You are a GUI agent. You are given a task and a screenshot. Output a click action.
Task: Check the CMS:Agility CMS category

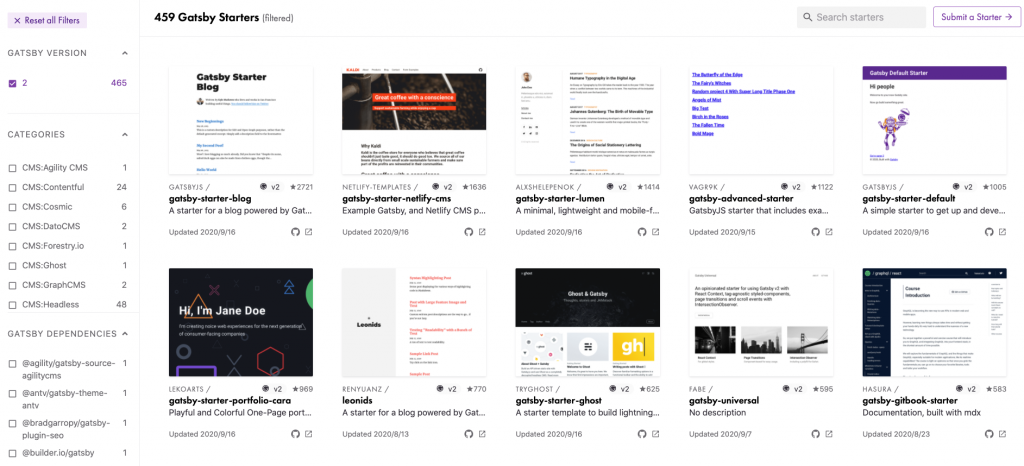click(x=12, y=168)
